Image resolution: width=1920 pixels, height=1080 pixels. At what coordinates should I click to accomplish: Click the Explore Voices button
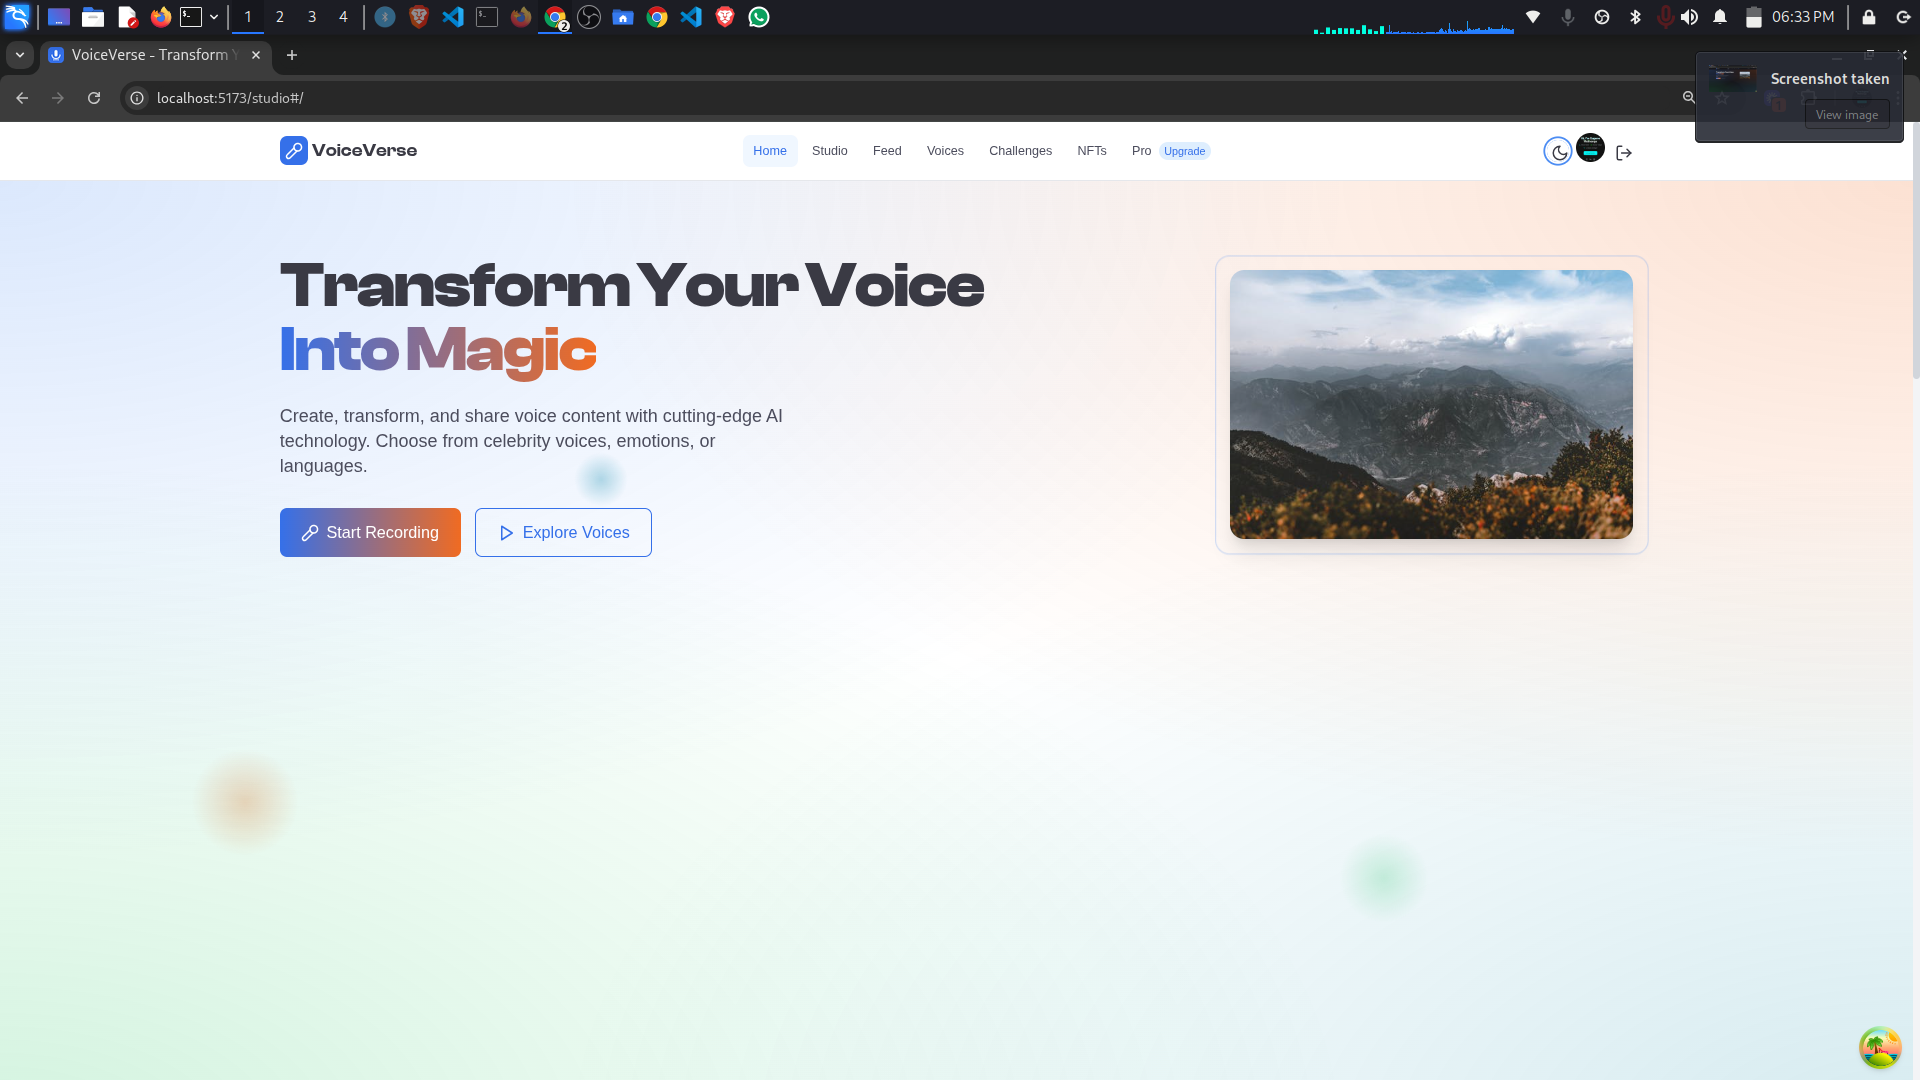pos(563,533)
